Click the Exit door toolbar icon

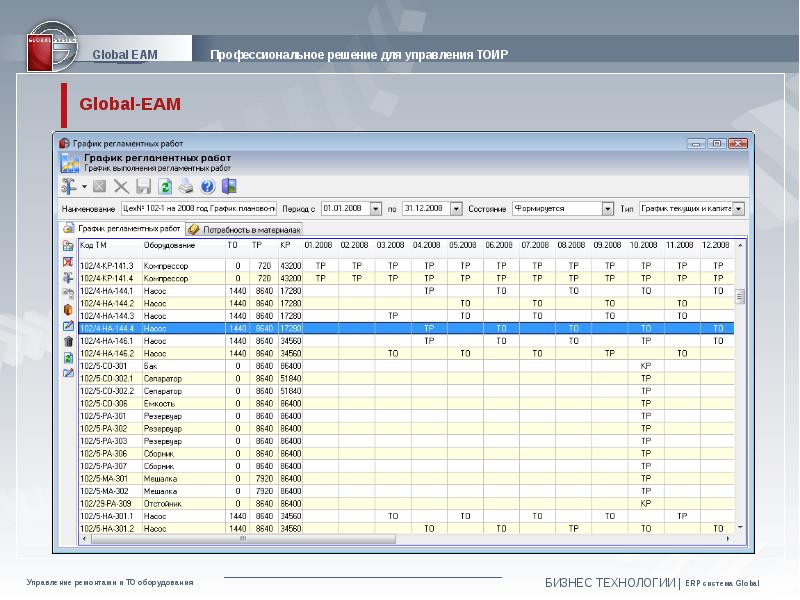click(x=229, y=187)
